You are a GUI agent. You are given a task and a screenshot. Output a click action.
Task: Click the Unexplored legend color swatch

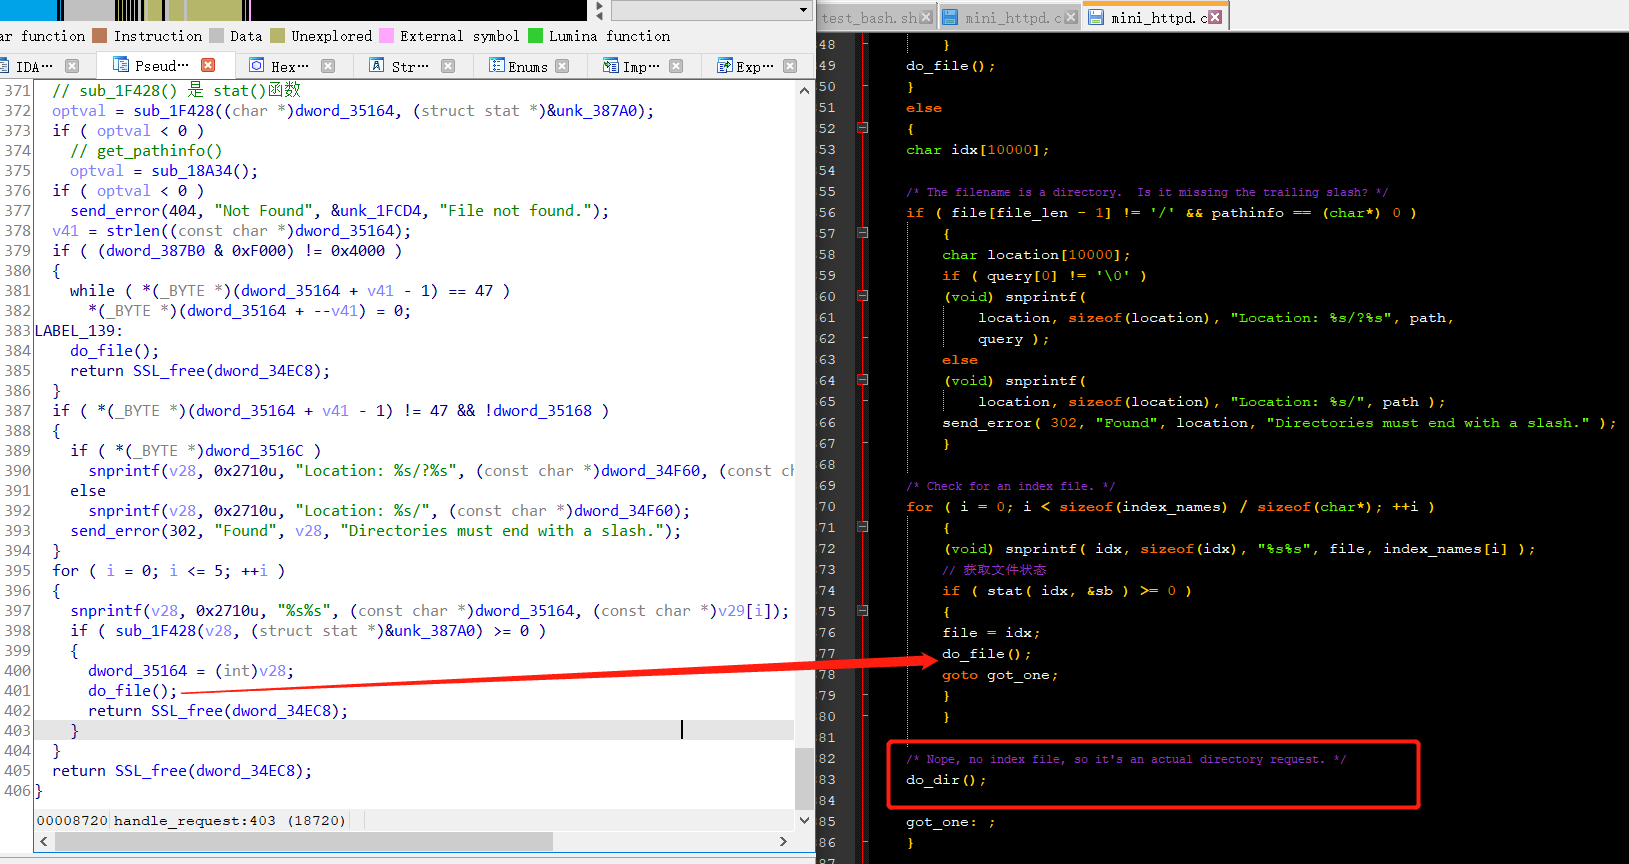[x=277, y=36]
